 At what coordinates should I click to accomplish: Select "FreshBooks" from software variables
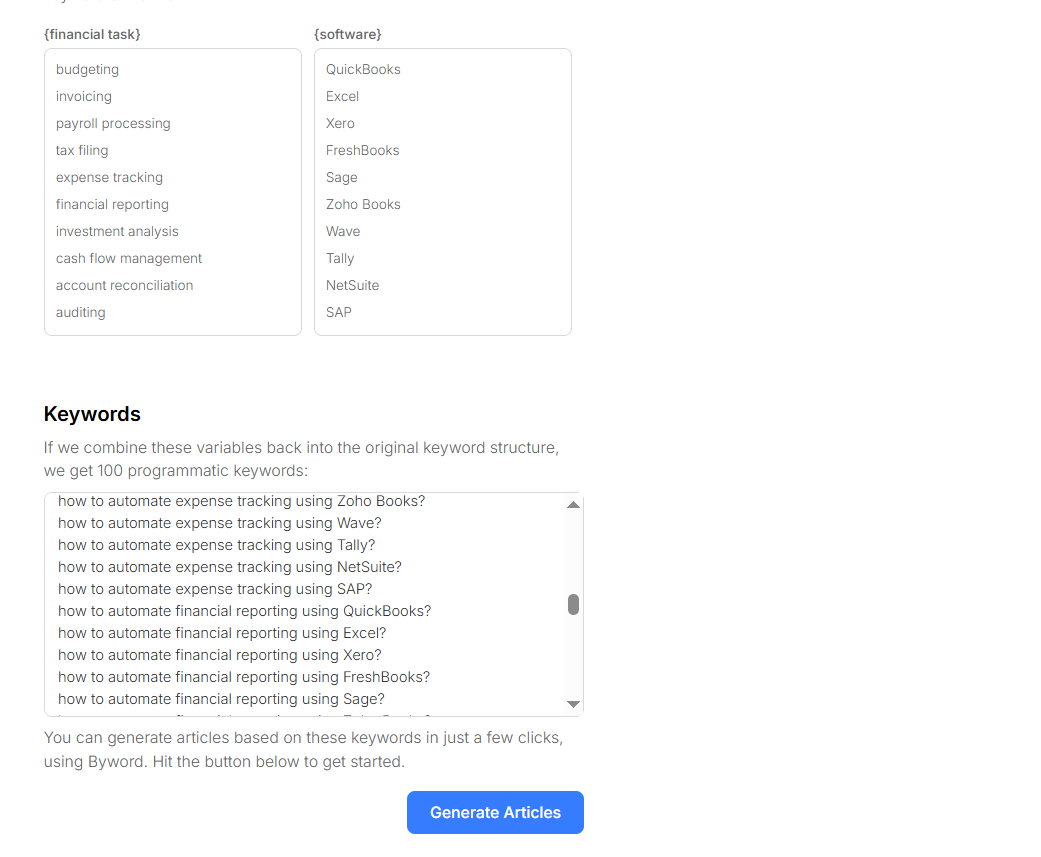tap(362, 150)
